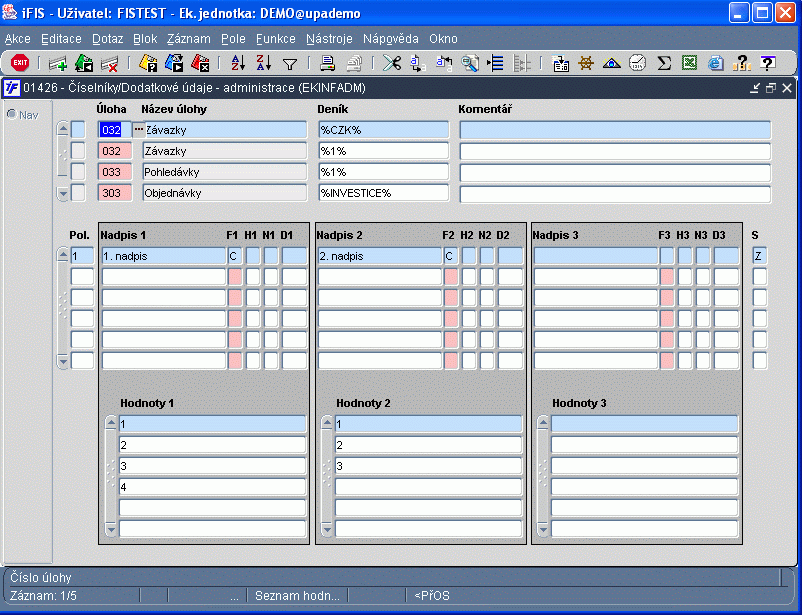The image size is (802, 615).
Task: Click the down arrow of the Pol. block
Action: pyautogui.click(x=63, y=362)
